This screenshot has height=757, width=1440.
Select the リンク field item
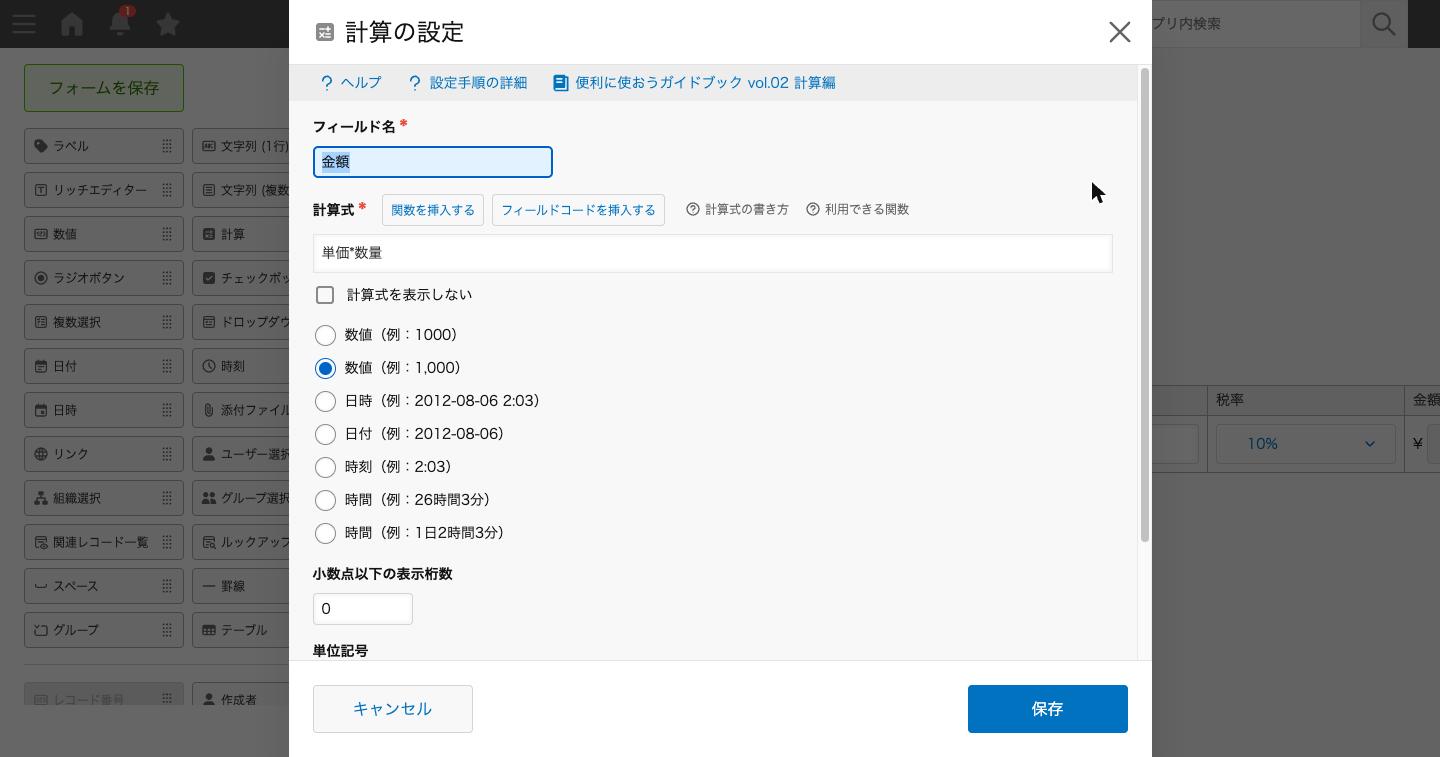pyautogui.click(x=104, y=454)
